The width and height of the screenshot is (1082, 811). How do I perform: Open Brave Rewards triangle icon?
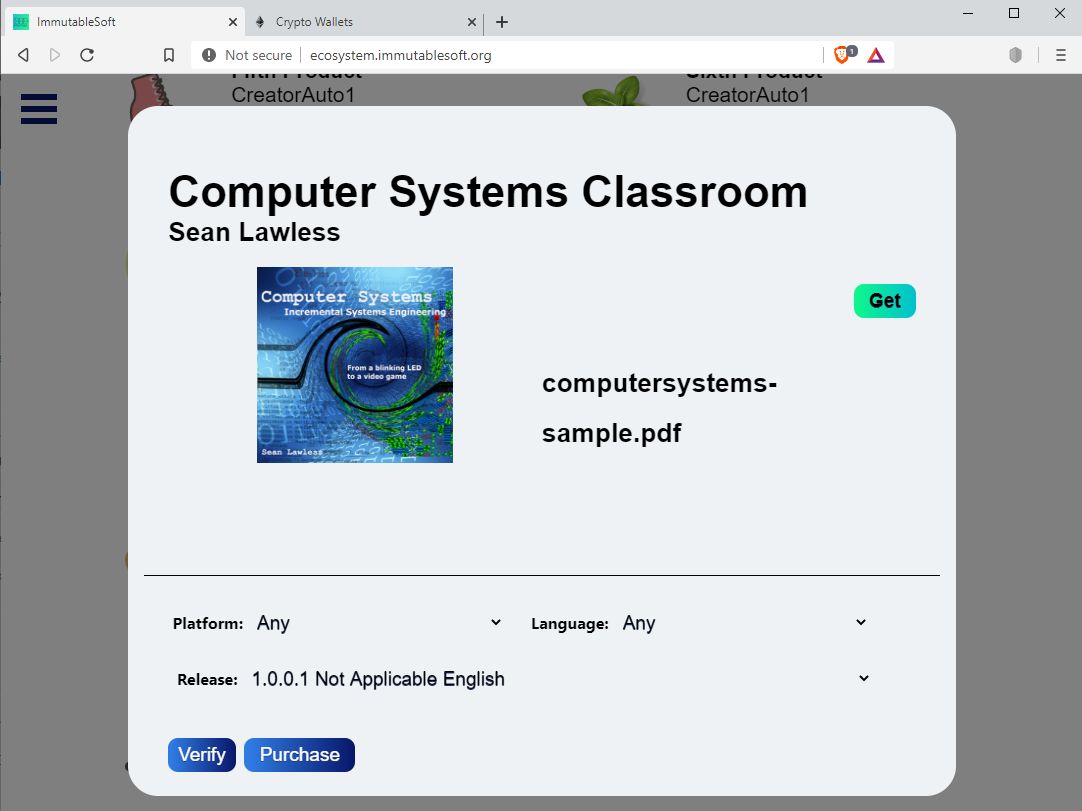[x=876, y=55]
